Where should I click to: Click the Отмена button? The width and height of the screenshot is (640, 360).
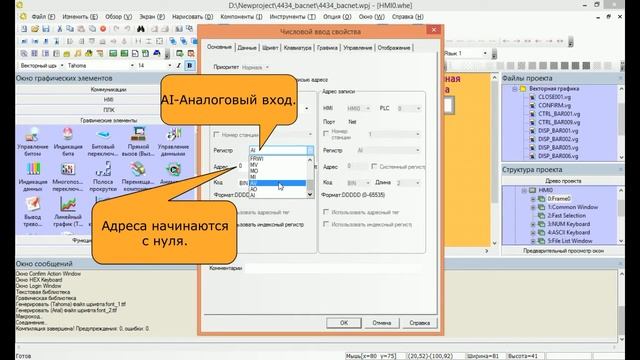[382, 323]
